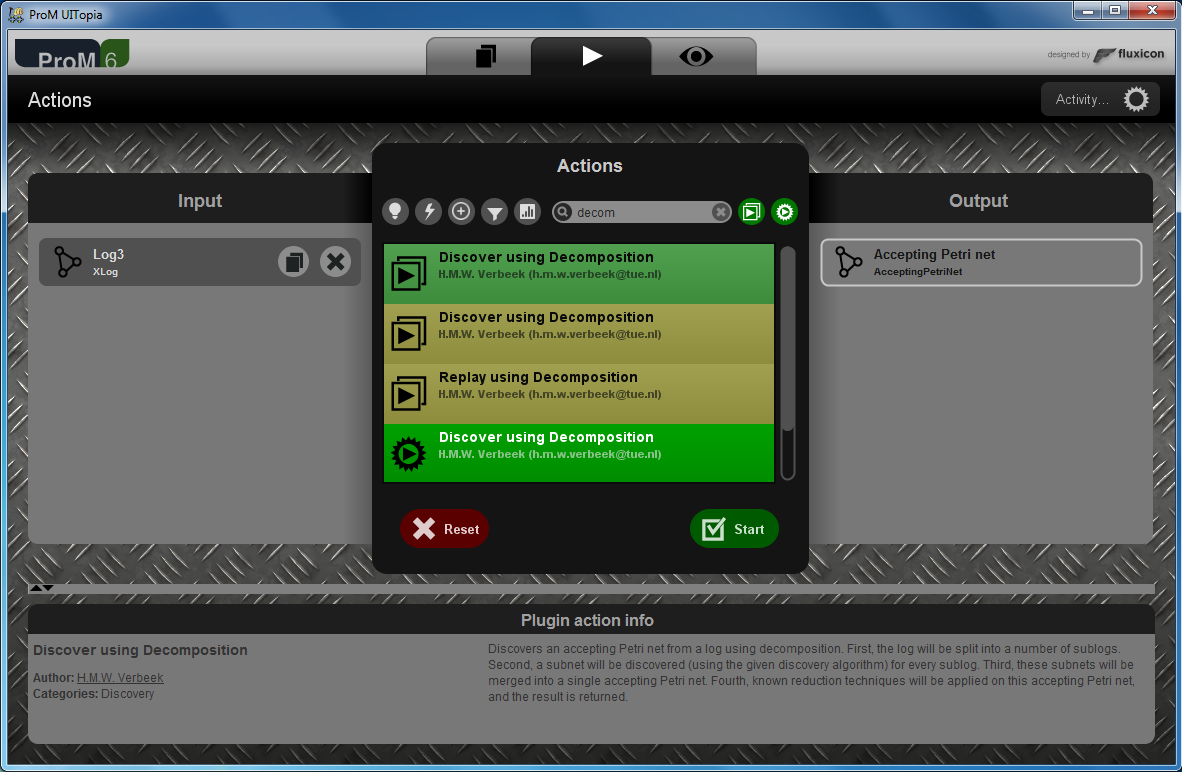The width and height of the screenshot is (1182, 772).
Task: Switch to the Actions play tab
Action: (592, 57)
